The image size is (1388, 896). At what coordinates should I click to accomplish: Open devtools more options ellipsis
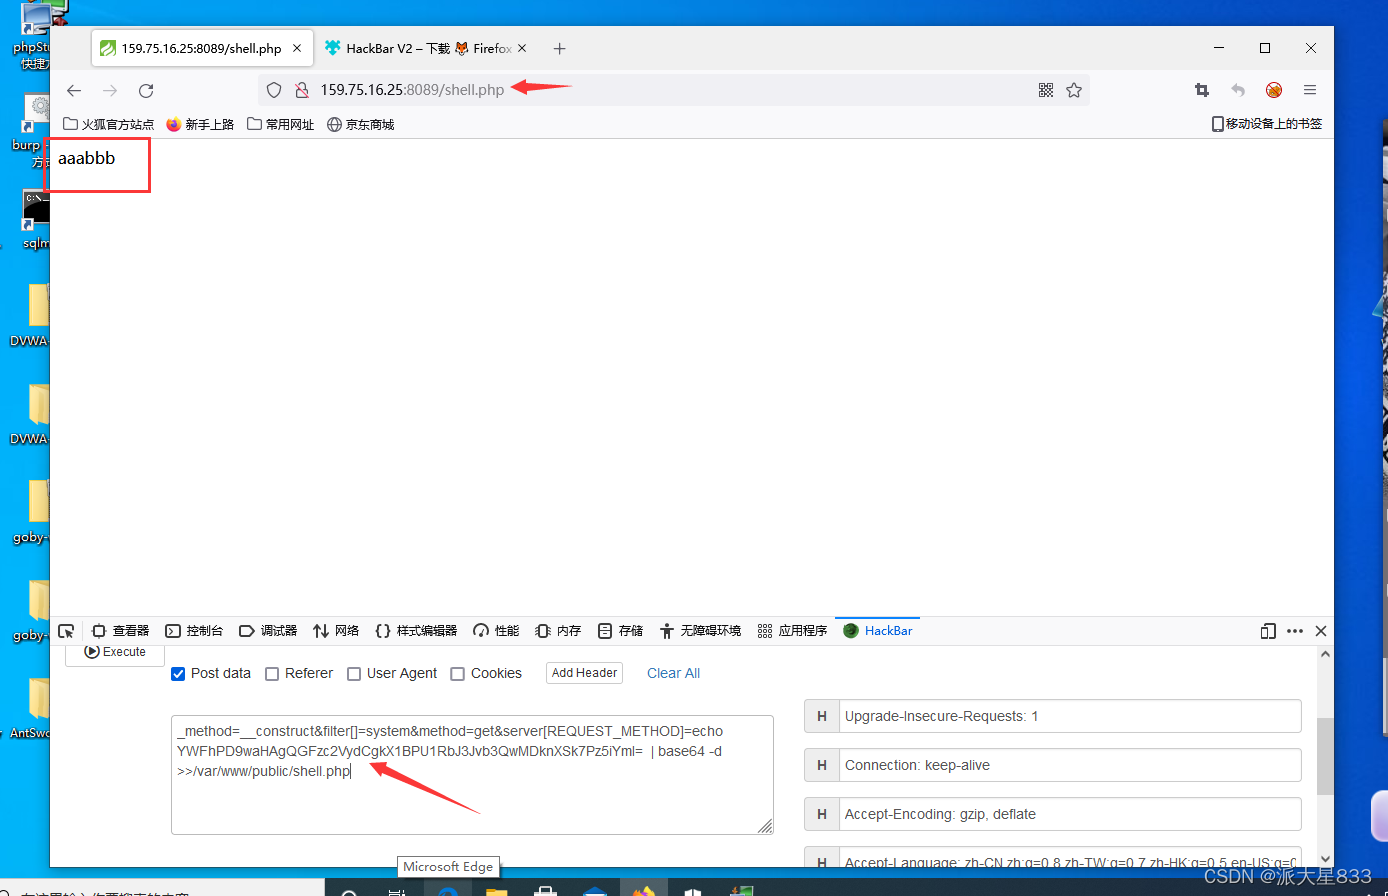point(1295,631)
